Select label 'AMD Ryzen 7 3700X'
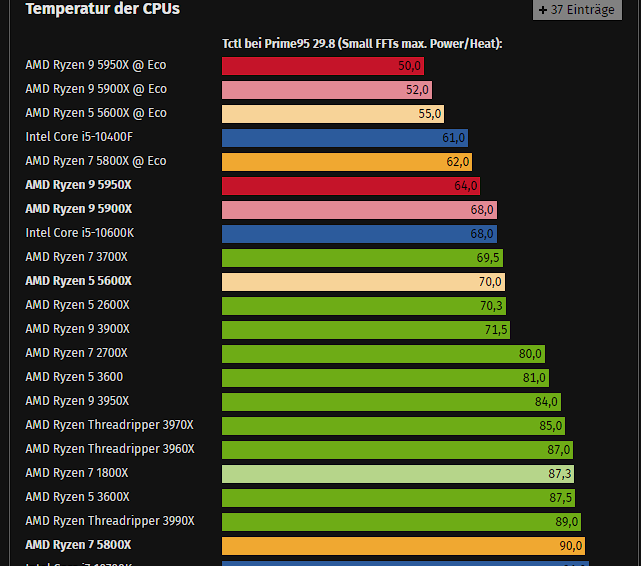This screenshot has width=641, height=566. click(x=76, y=257)
